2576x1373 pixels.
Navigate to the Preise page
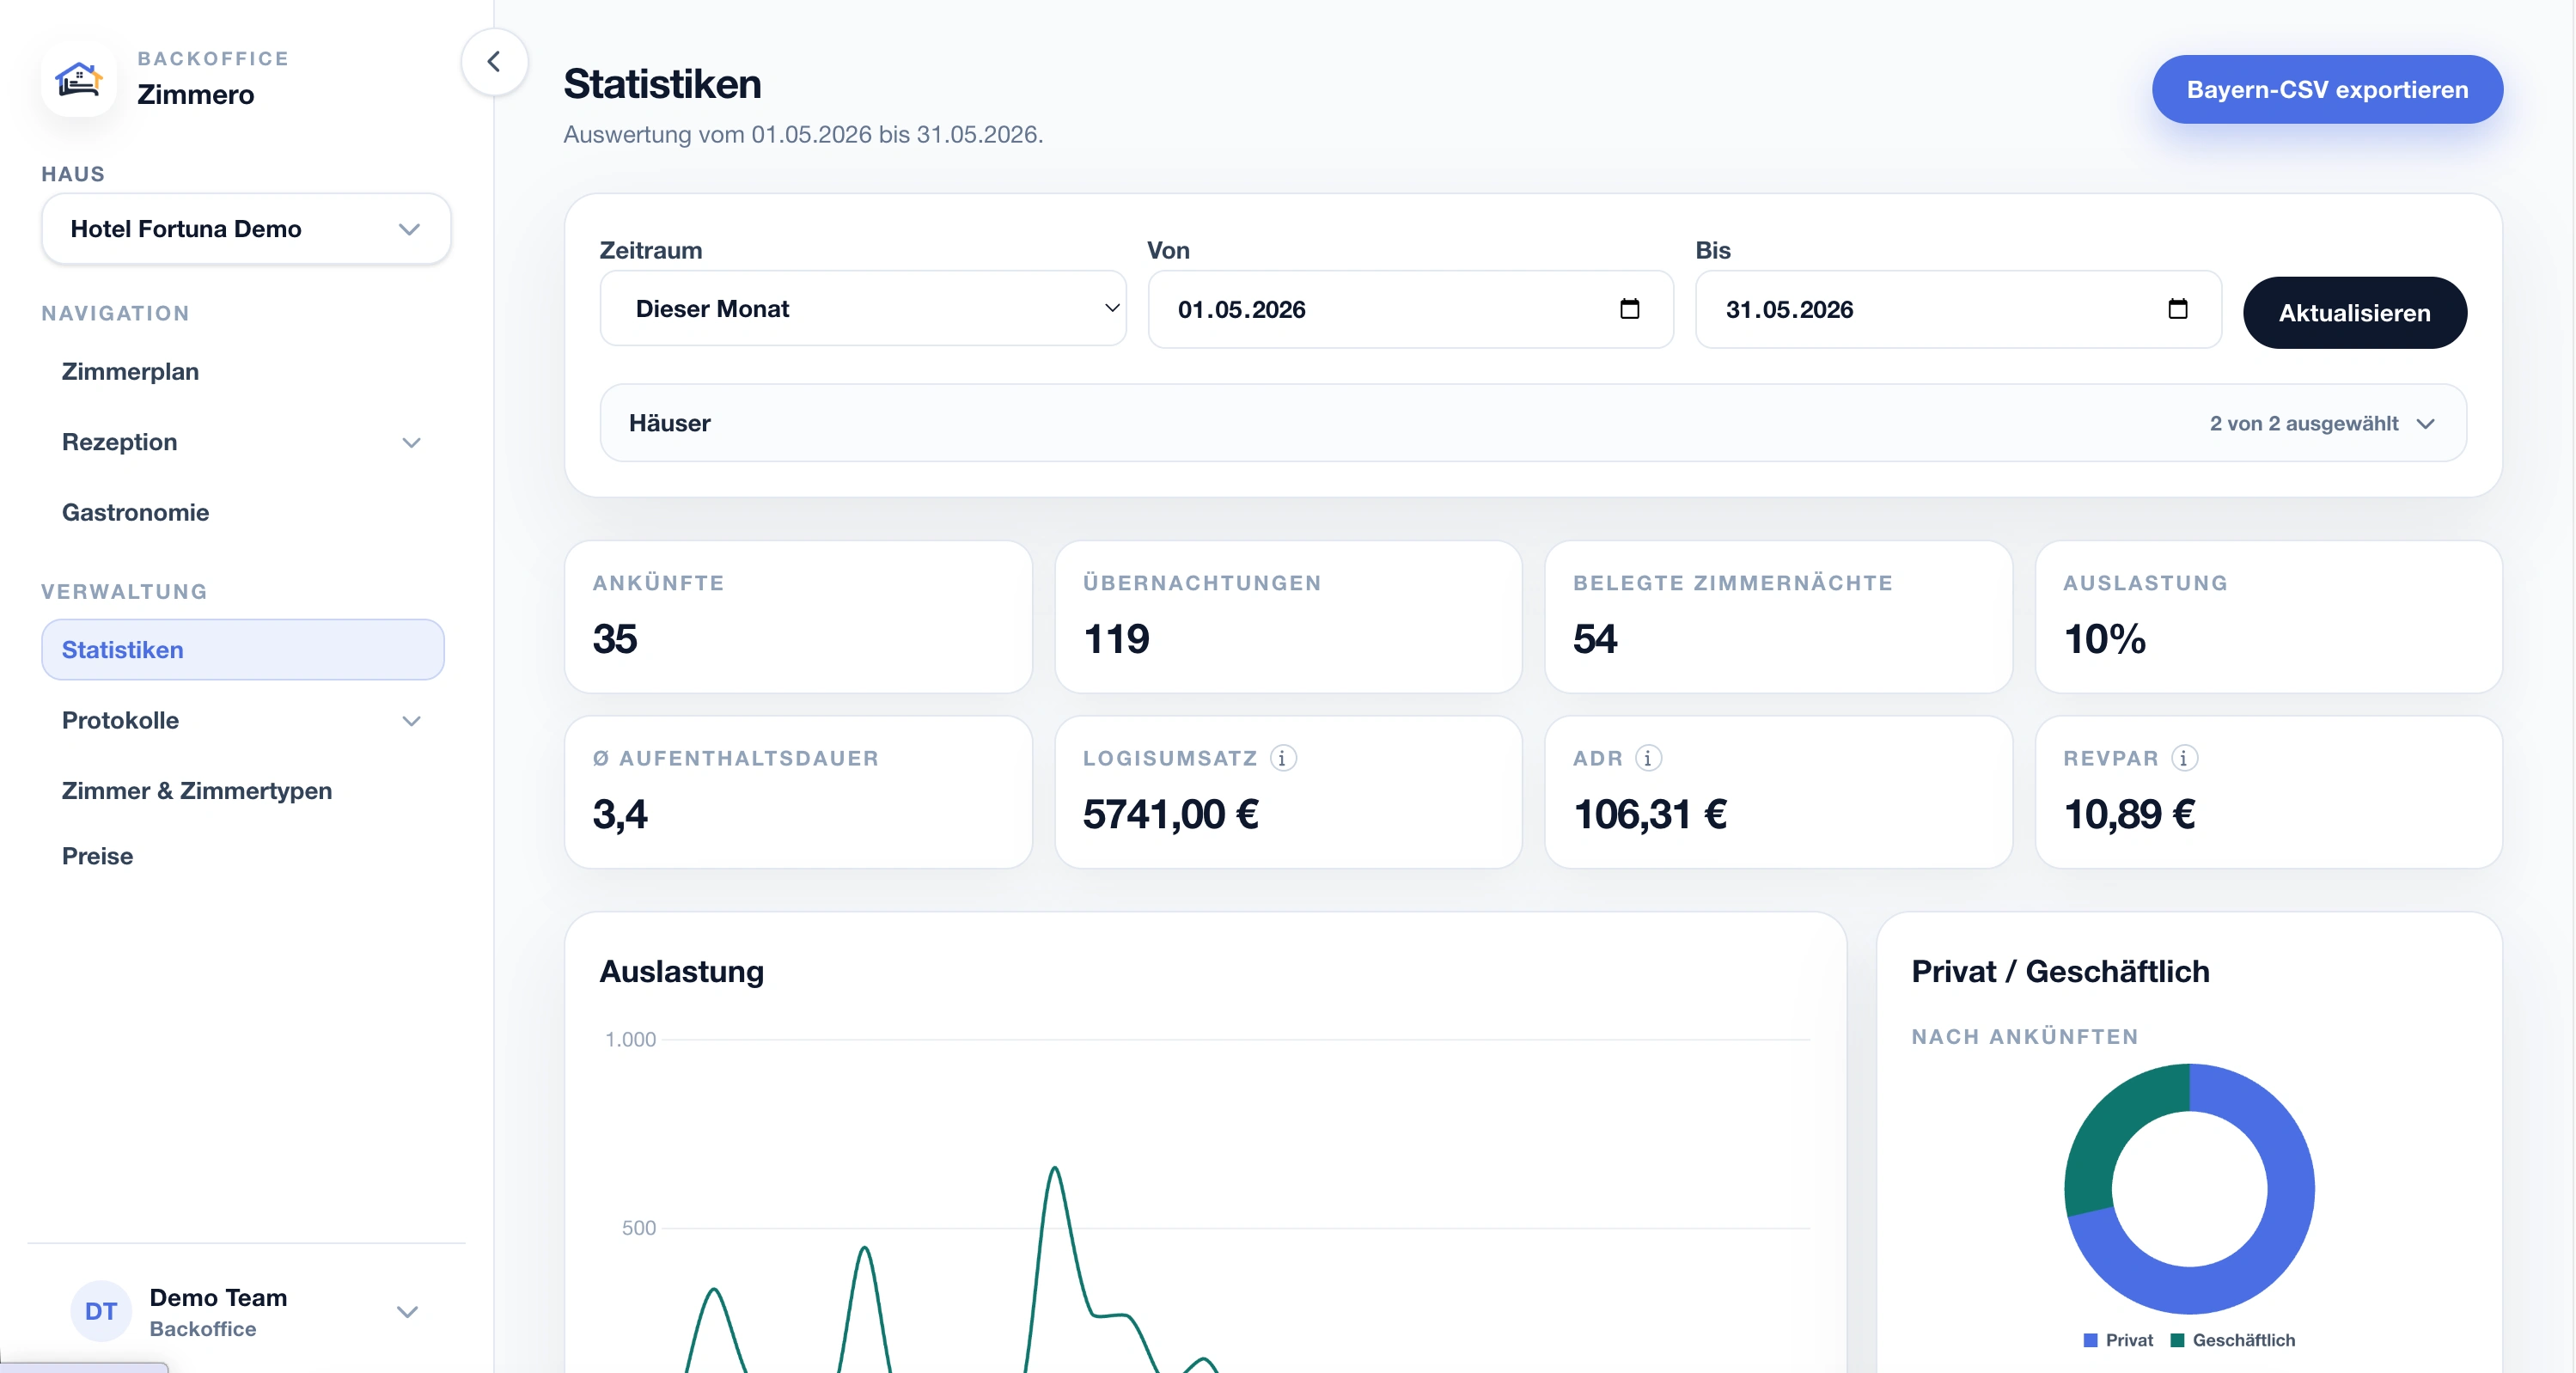(x=97, y=856)
